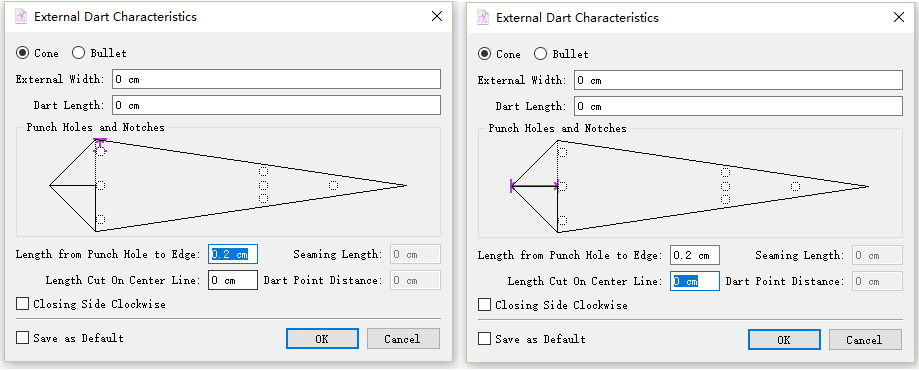This screenshot has width=919, height=370.
Task: Click OK button in left dialog
Action: pyautogui.click(x=322, y=338)
